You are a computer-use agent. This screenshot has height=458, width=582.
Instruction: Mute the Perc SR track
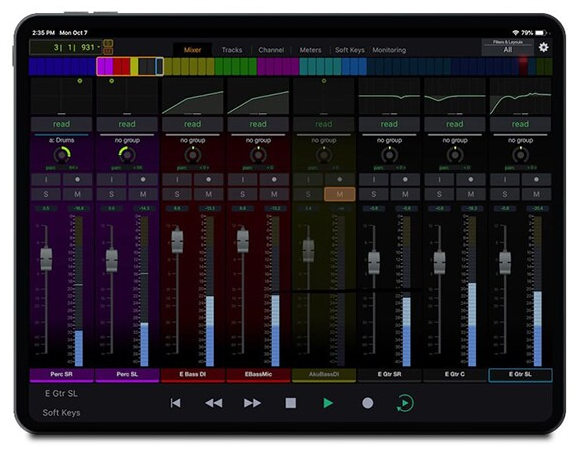click(x=77, y=194)
